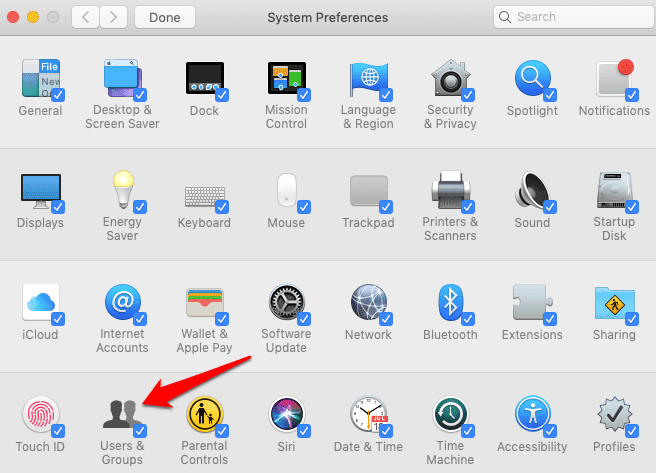Open Internet Accounts @ icon
Screen dimensions: 656x473
click(123, 302)
